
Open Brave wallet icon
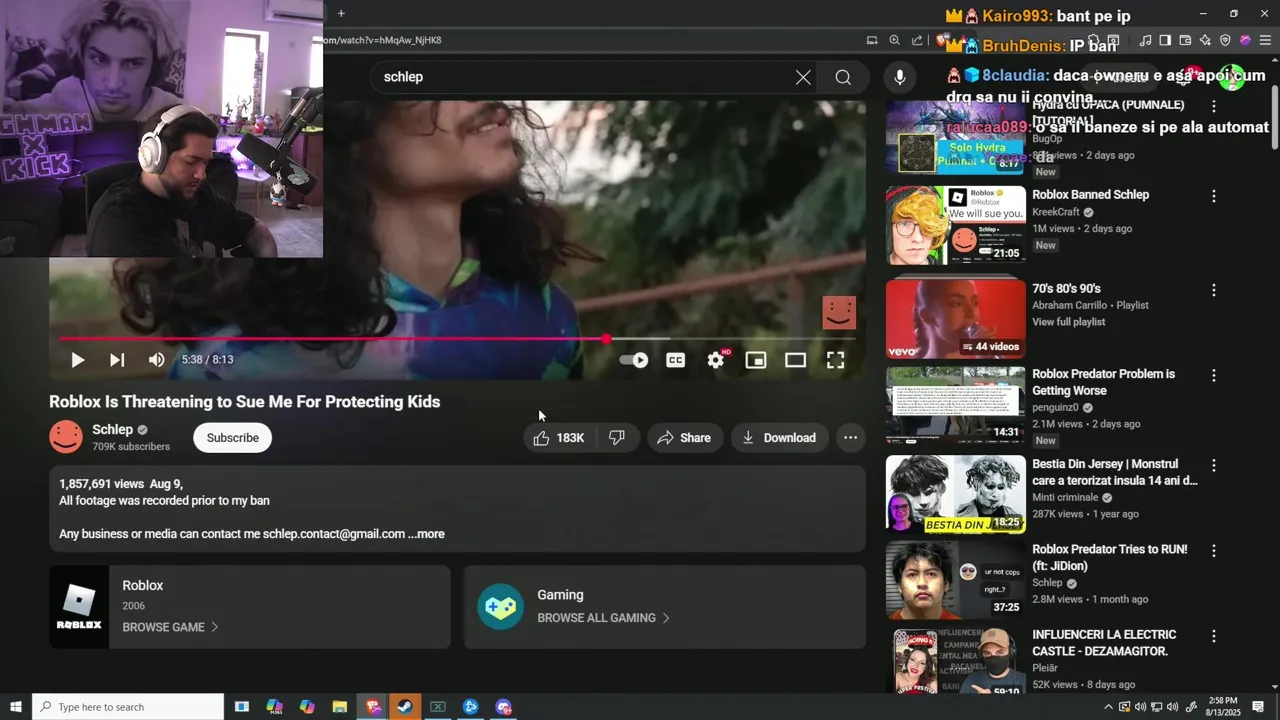(1185, 40)
